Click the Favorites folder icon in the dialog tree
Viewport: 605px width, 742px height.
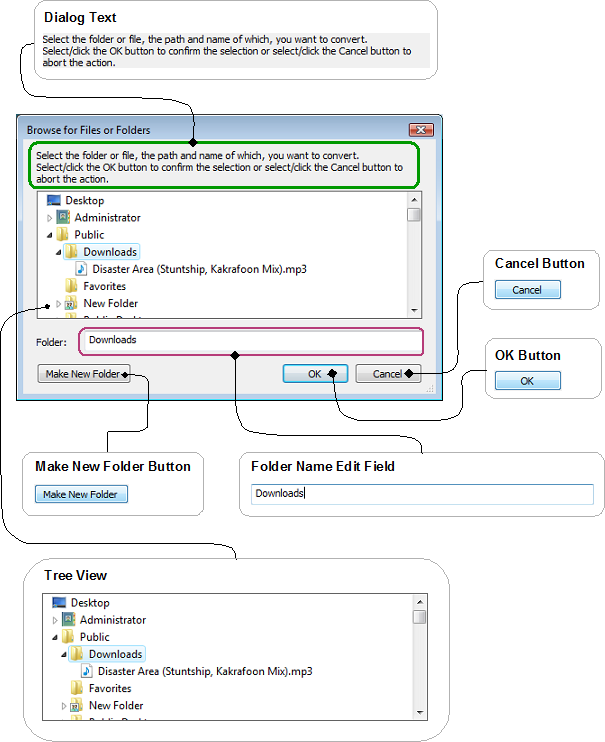(71, 286)
